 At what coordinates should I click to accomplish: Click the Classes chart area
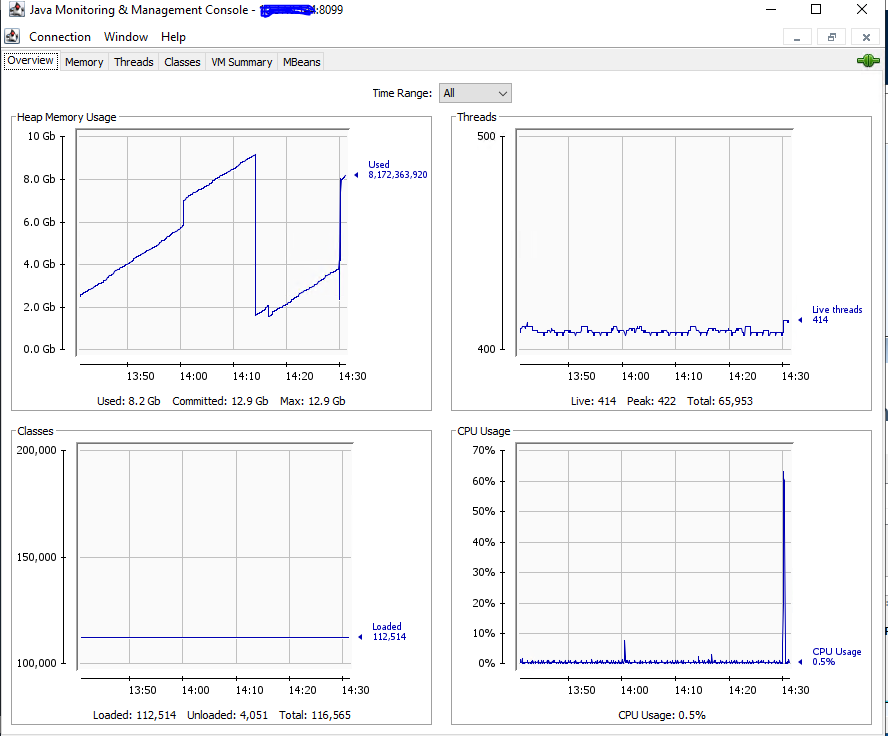point(215,555)
